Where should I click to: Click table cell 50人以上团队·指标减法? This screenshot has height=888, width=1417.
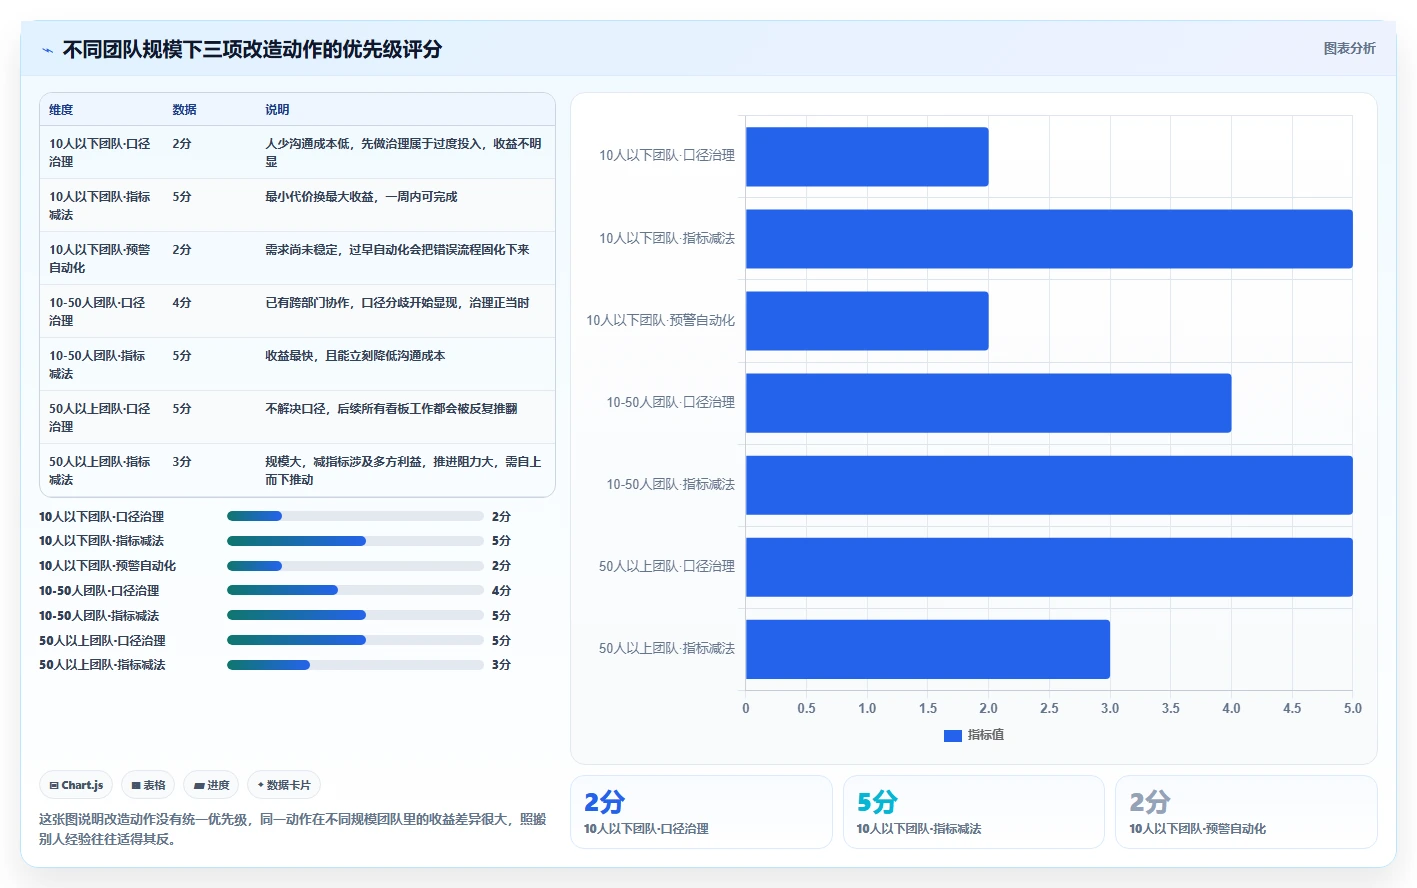100,470
